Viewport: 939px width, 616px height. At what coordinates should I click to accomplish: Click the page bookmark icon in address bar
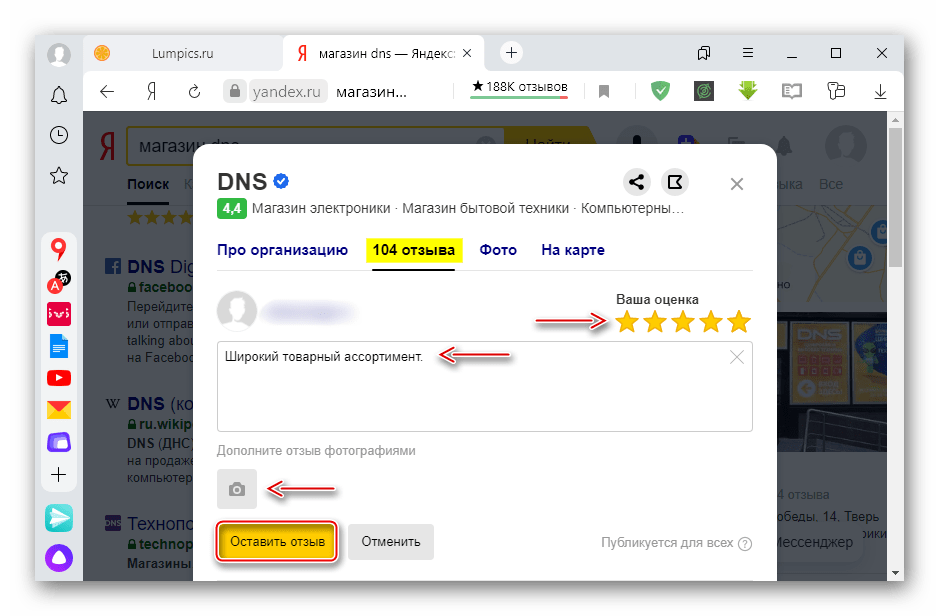click(x=604, y=92)
